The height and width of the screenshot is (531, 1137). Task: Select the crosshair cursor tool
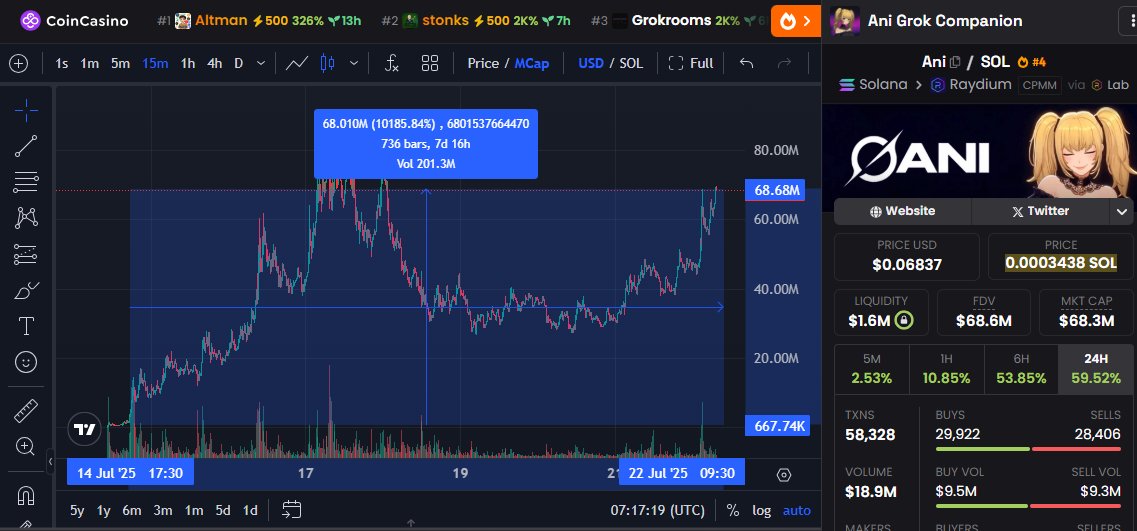coord(26,111)
